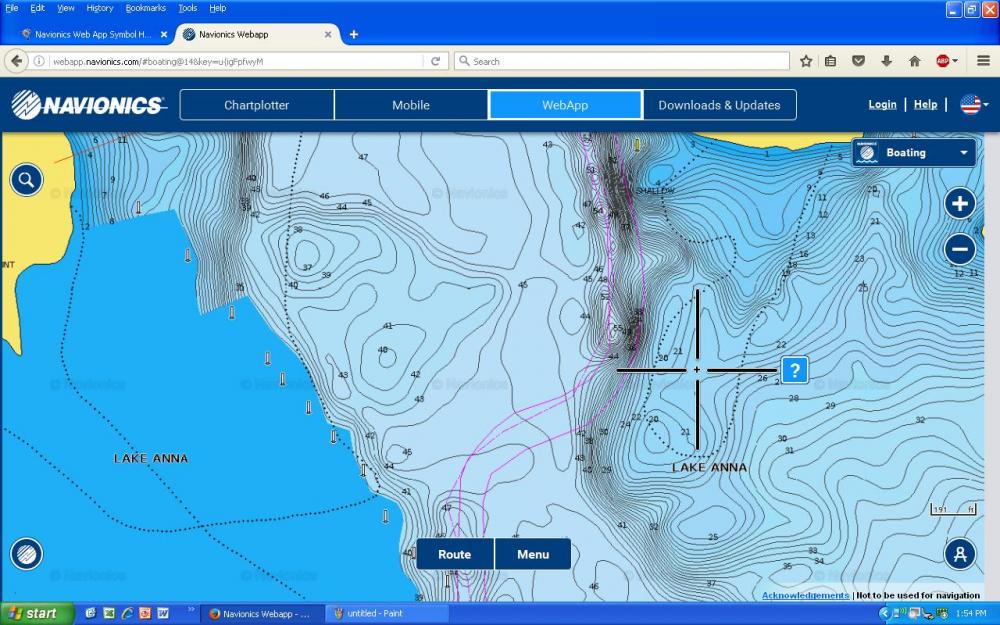Open the Boating chart type dropdown
This screenshot has height=625, width=1000.
tap(914, 153)
